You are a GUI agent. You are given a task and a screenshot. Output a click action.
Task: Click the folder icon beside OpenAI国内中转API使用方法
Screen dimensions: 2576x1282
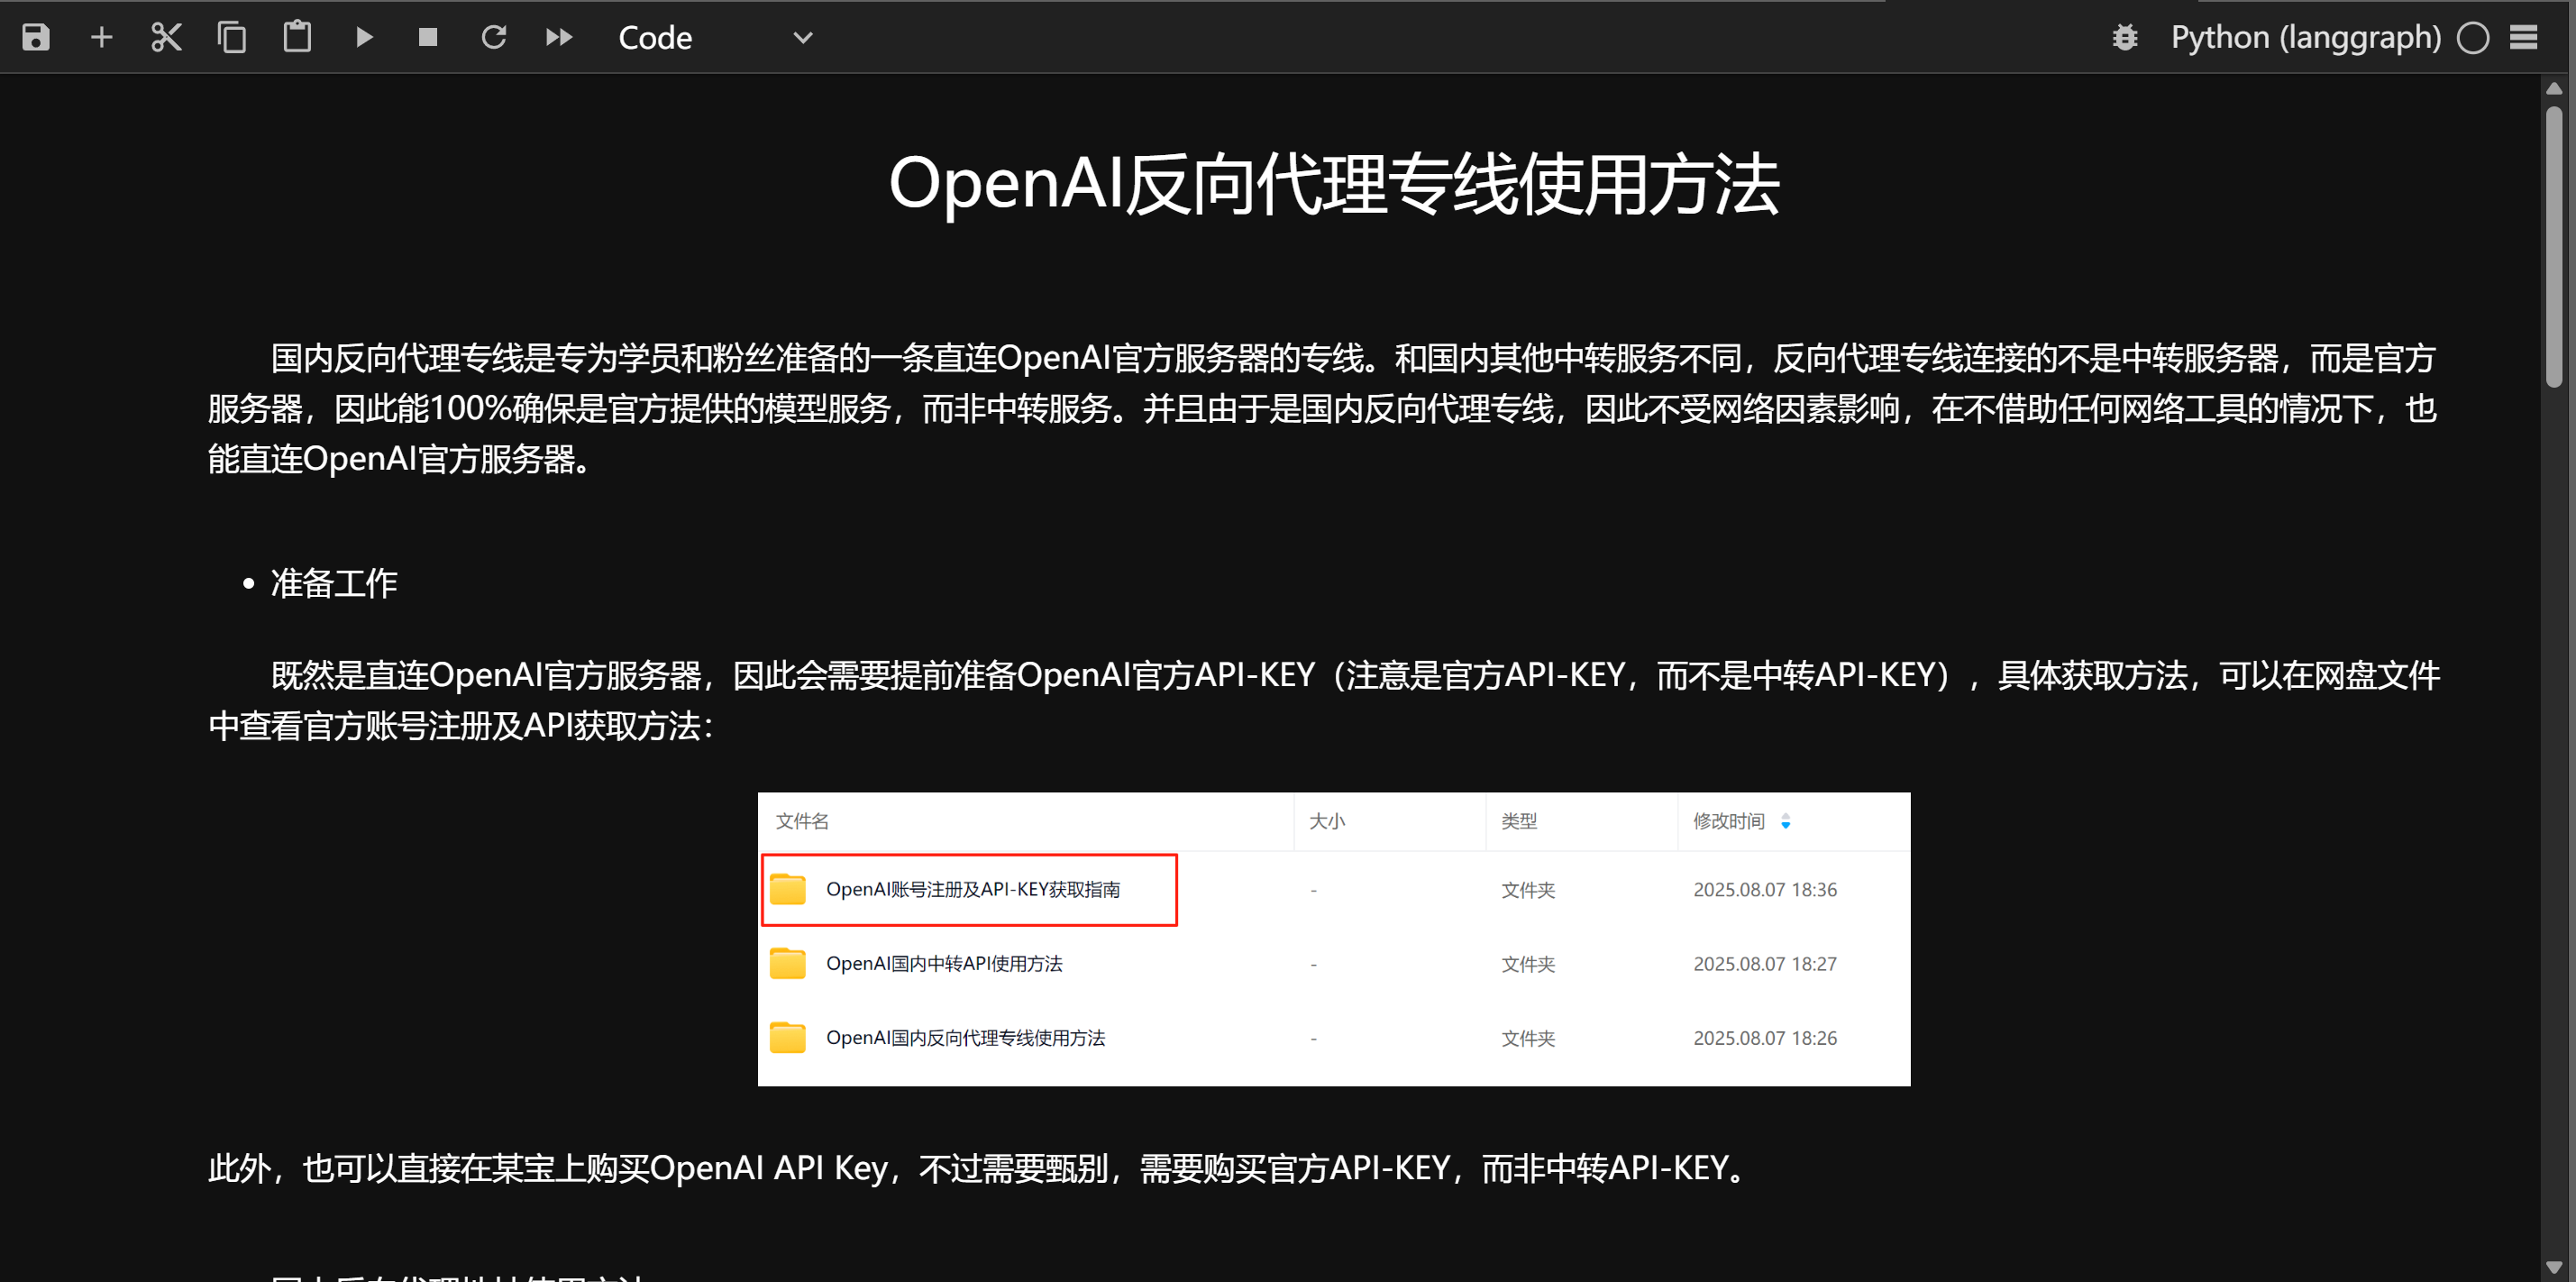click(x=788, y=963)
